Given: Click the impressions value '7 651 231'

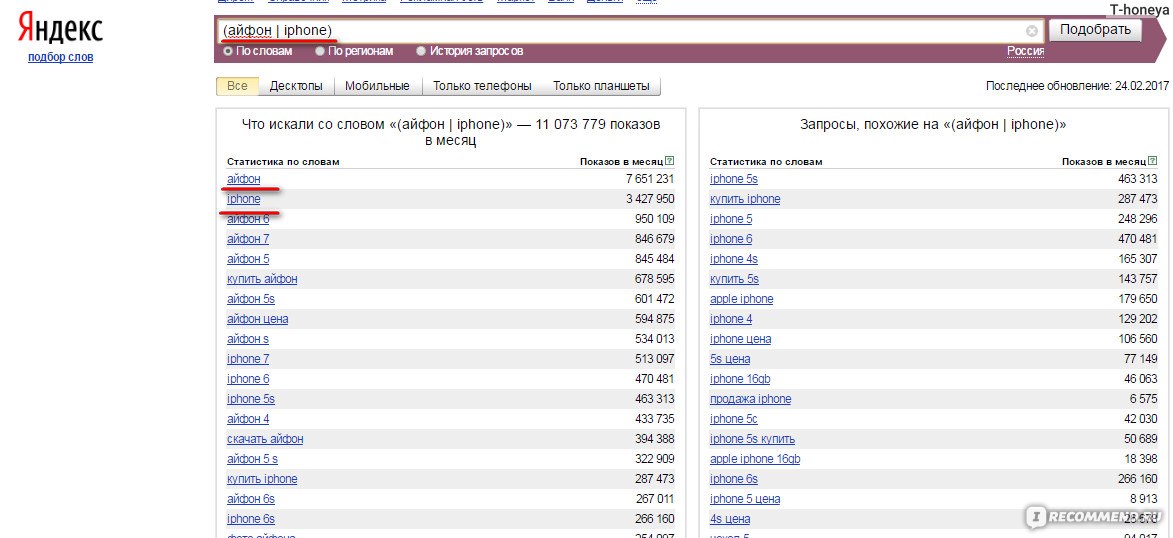Looking at the screenshot, I should click(649, 179).
